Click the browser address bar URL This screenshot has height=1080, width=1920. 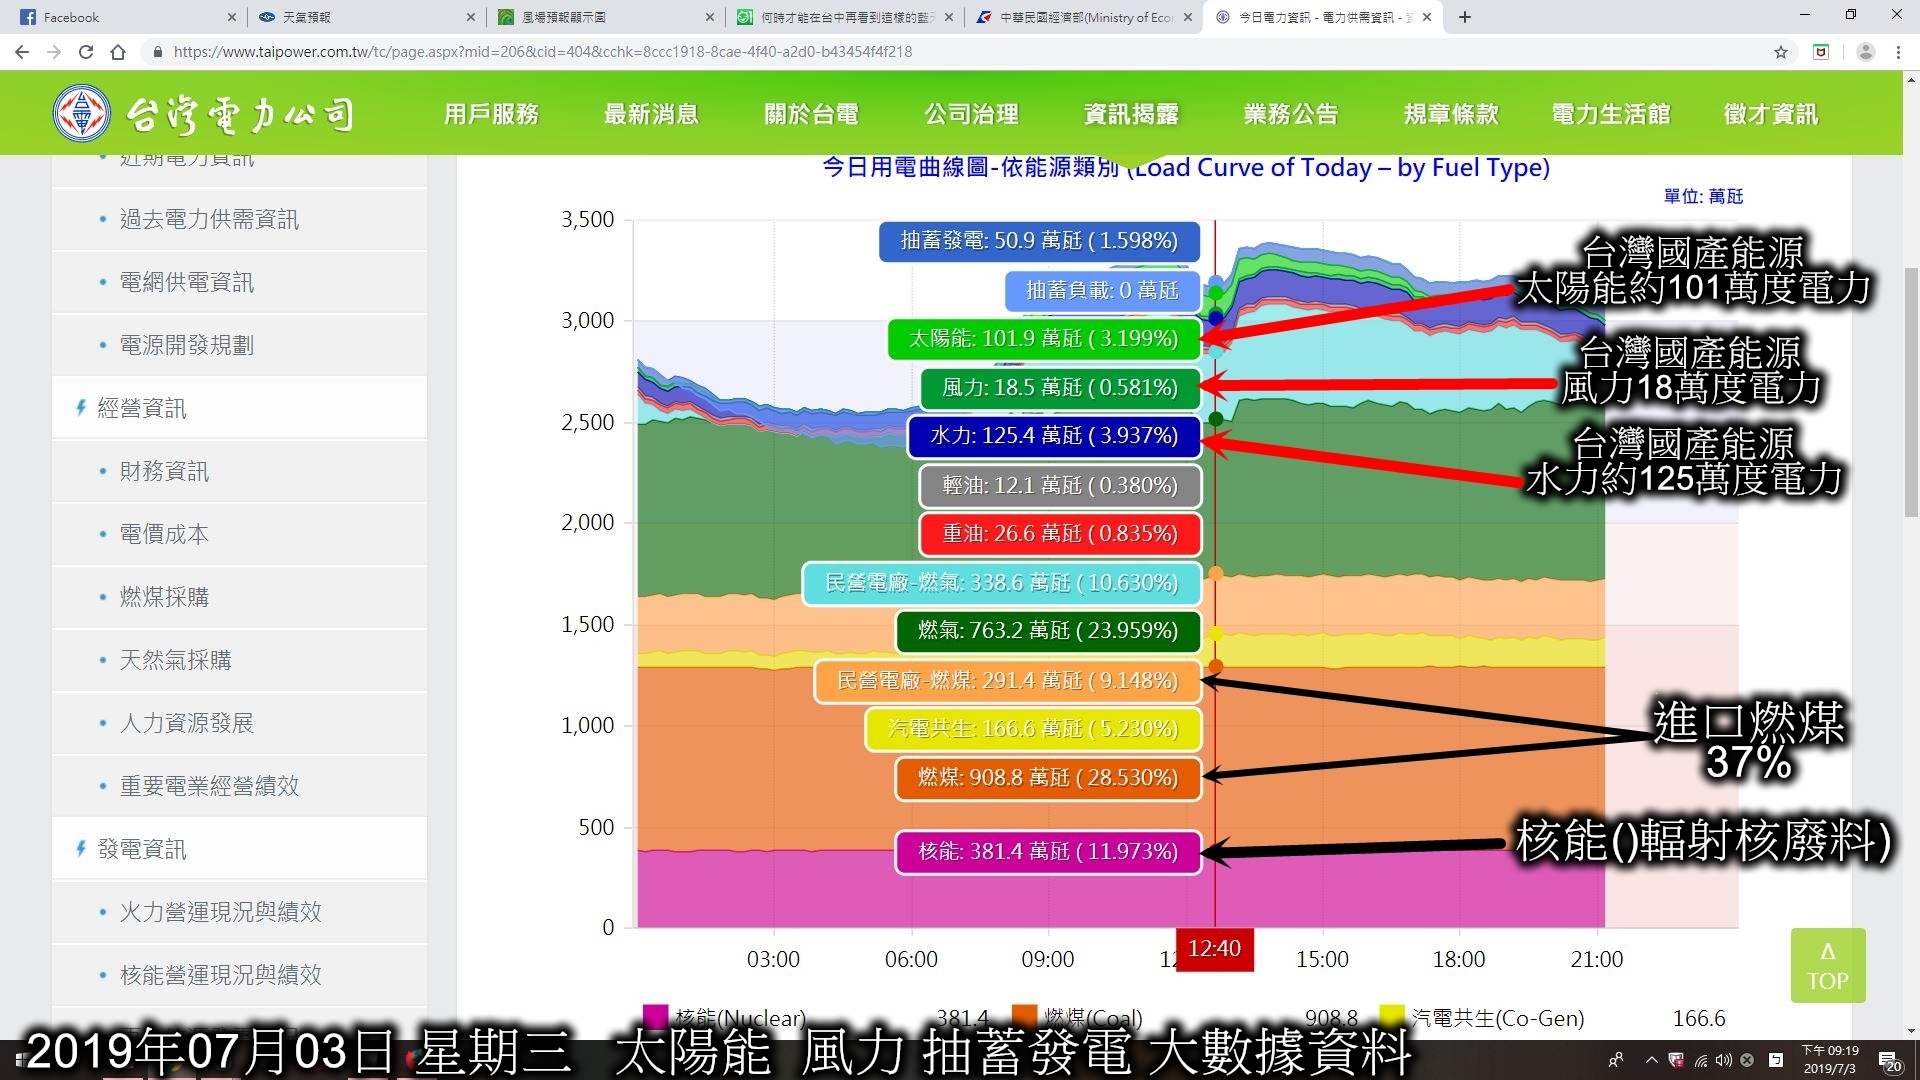(x=543, y=52)
